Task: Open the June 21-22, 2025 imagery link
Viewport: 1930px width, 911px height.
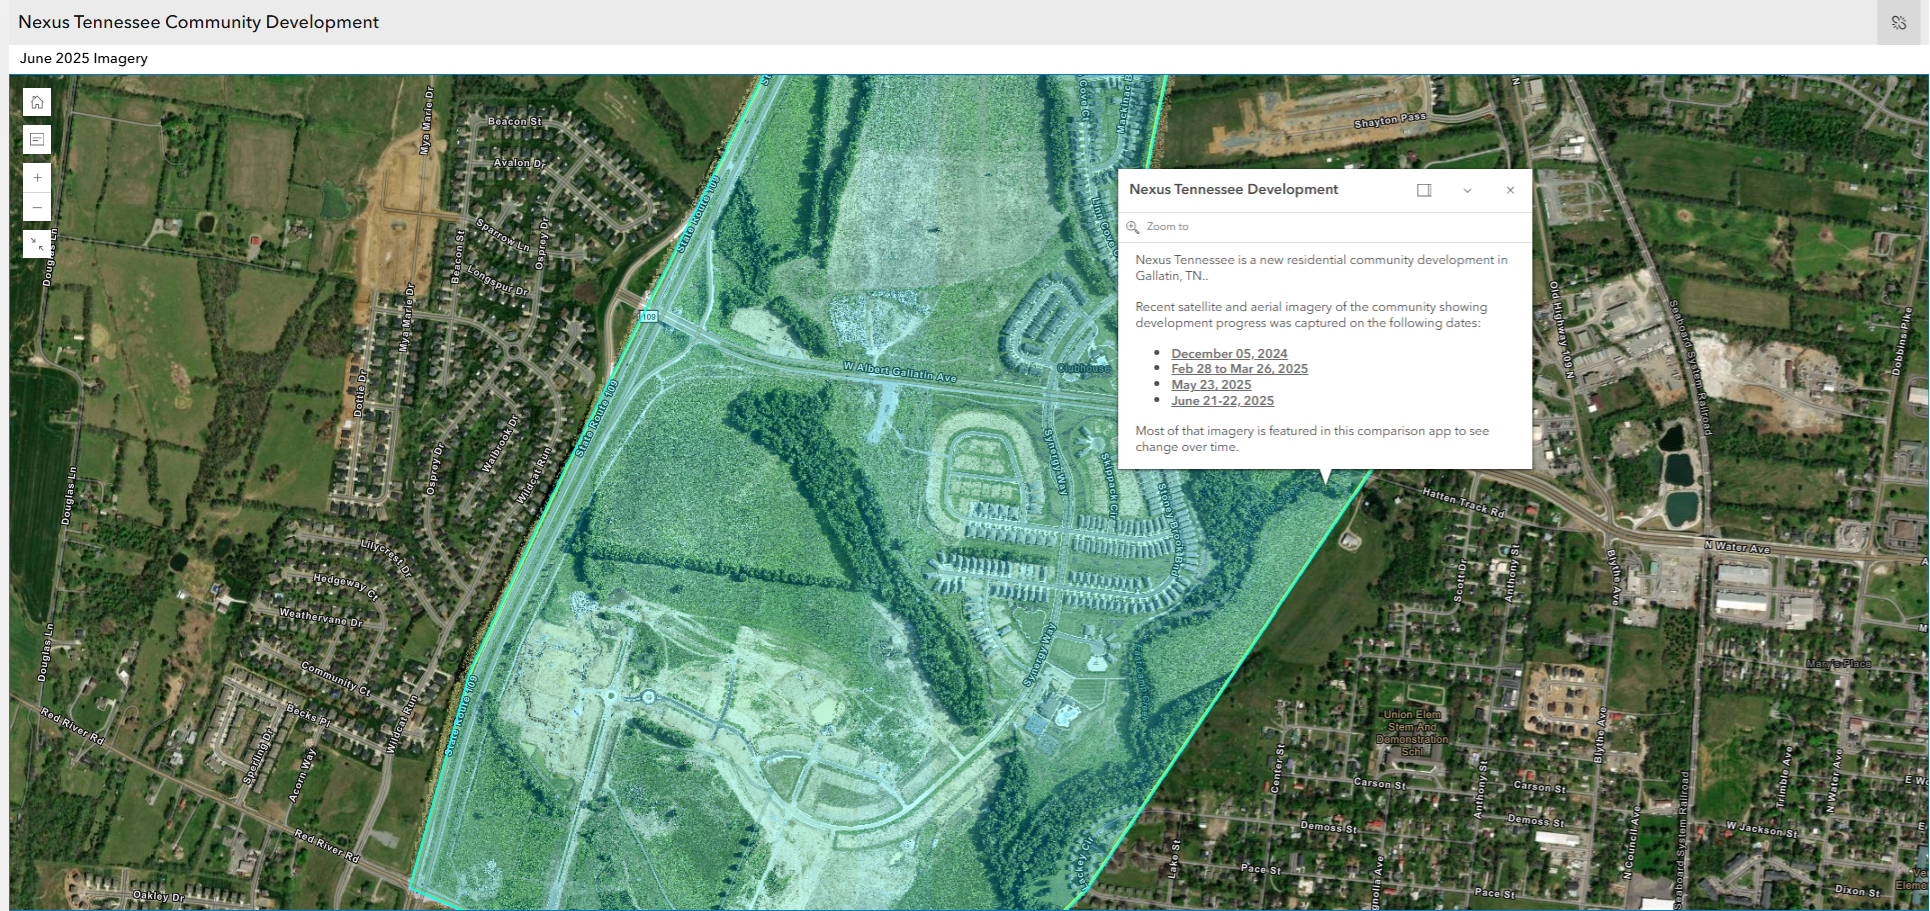Action: coord(1222,401)
